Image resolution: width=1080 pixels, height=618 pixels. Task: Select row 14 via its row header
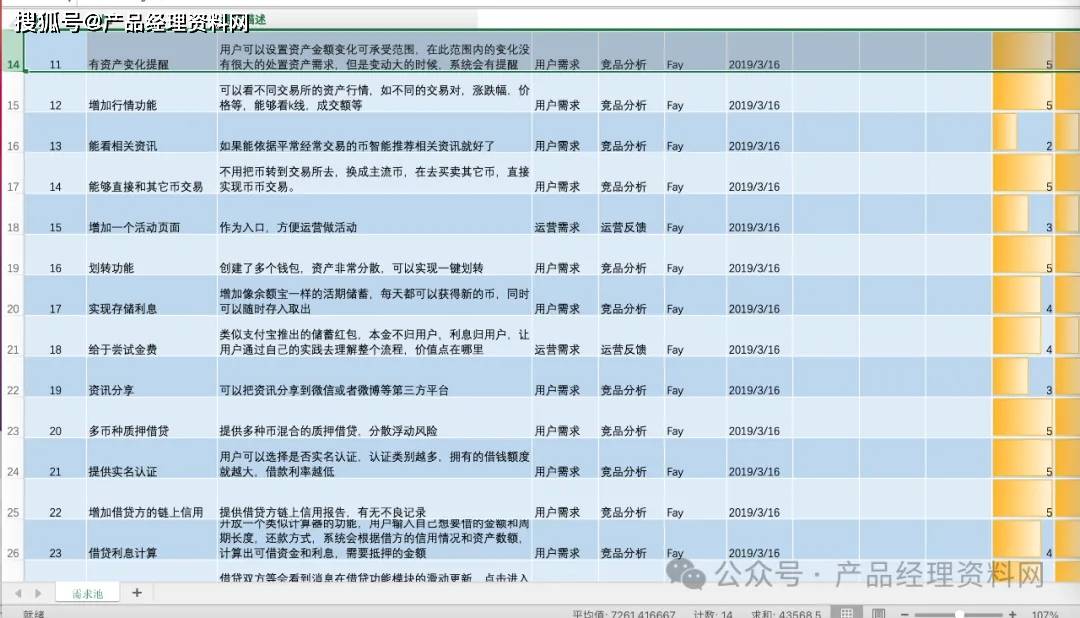tap(12, 65)
